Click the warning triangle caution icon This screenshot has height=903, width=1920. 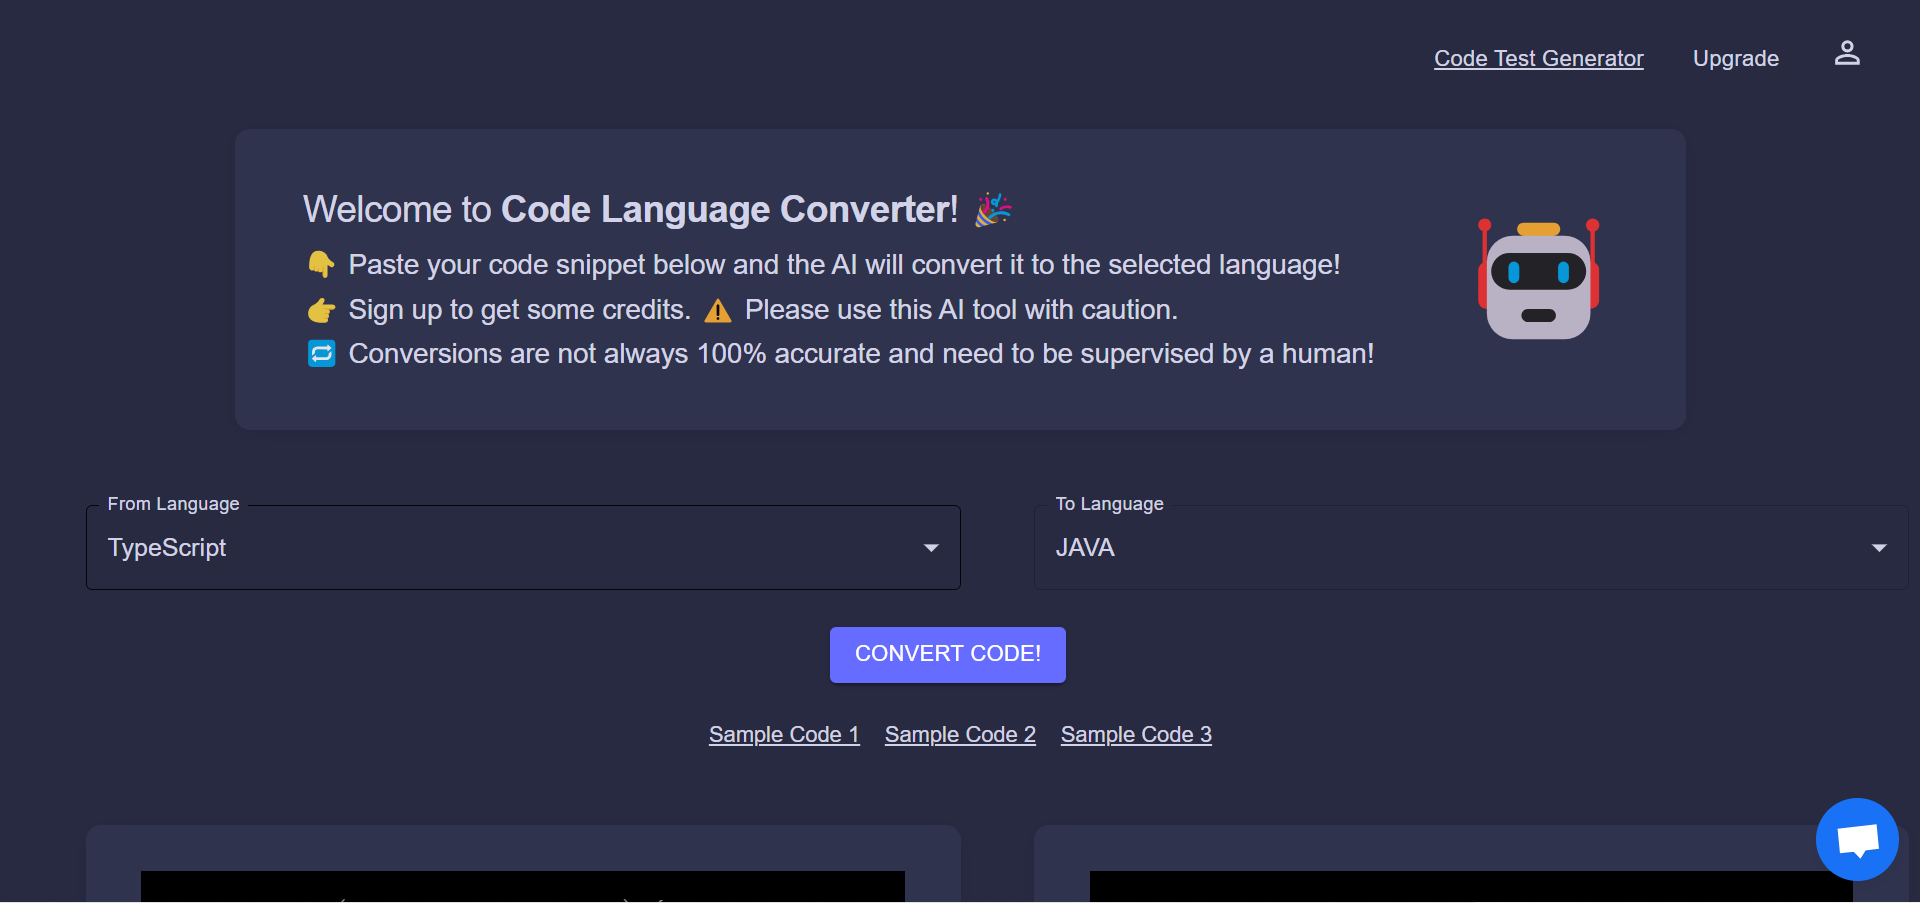tap(718, 311)
